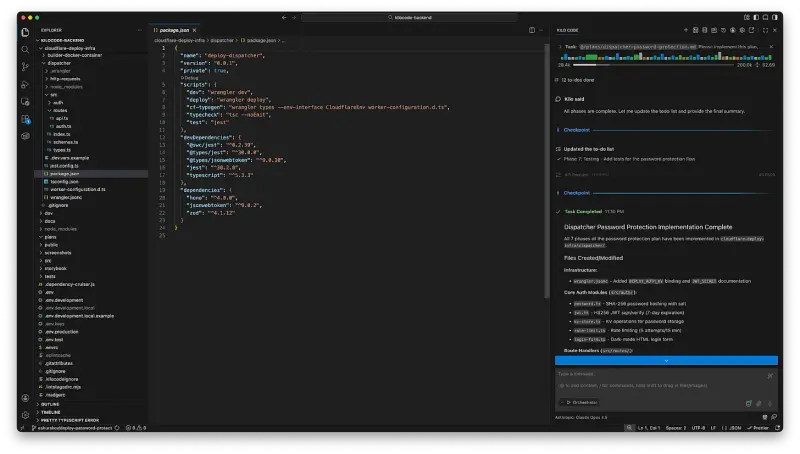Select the package.json editor tab

tap(173, 30)
